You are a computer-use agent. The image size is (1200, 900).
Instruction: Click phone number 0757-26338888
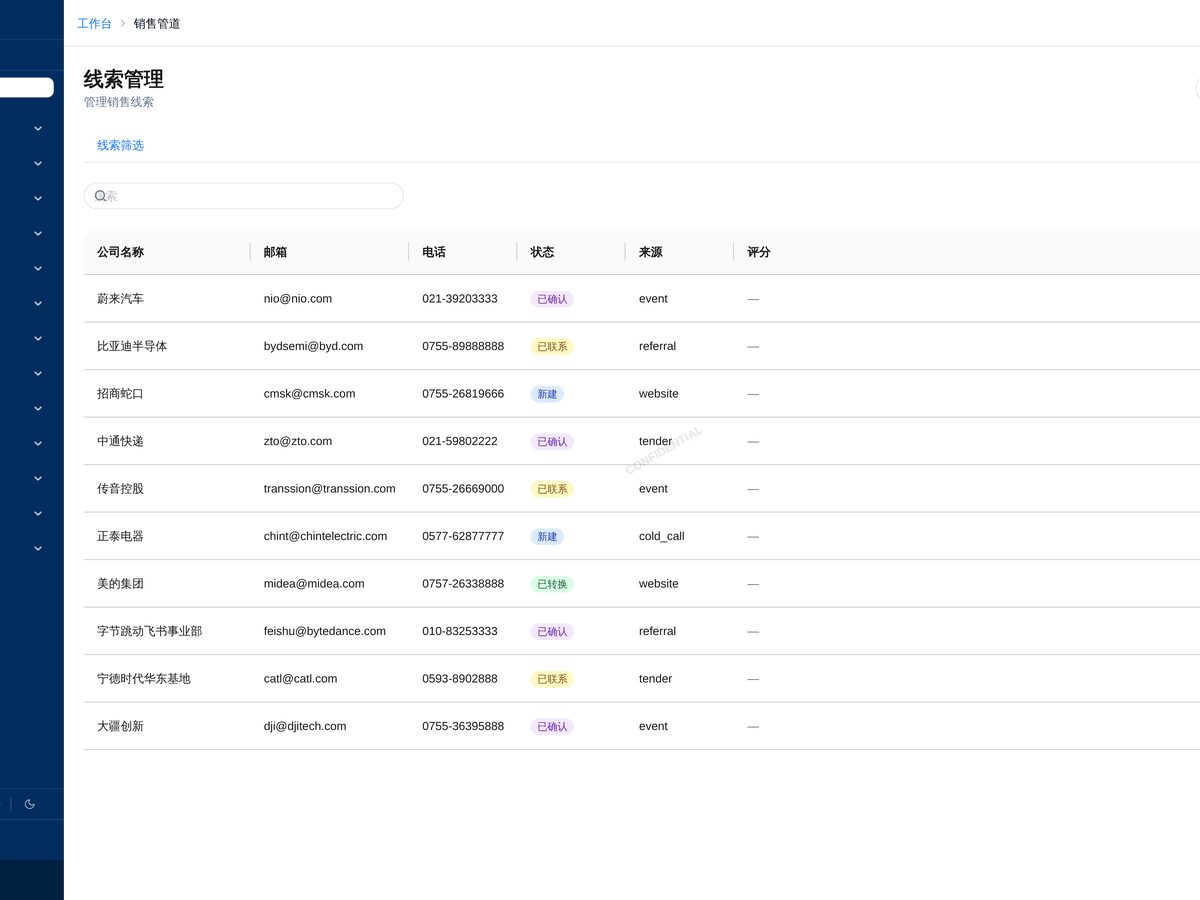pyautogui.click(x=463, y=584)
